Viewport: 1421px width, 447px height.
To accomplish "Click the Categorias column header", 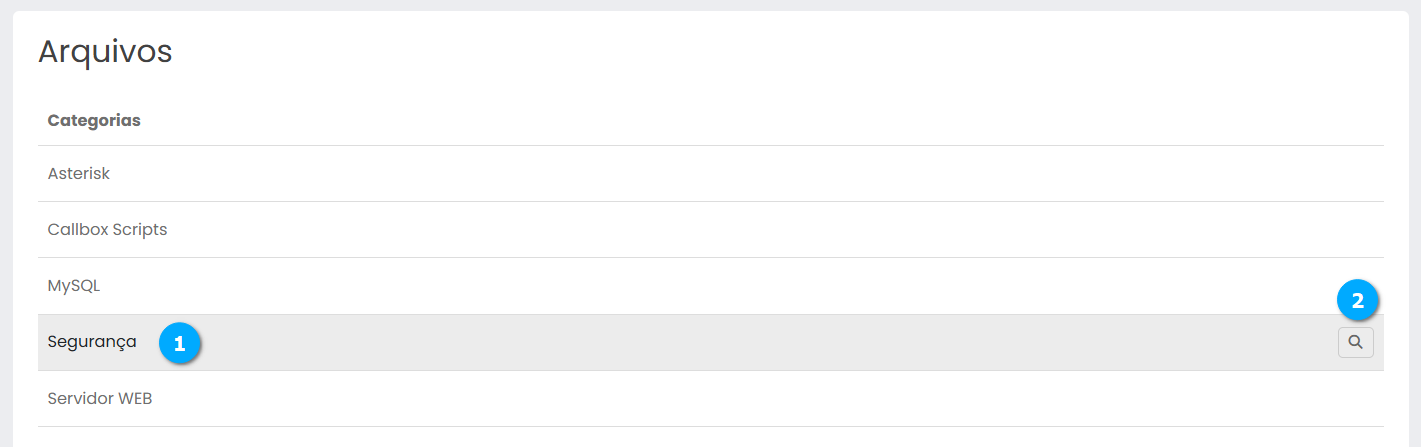I will 94,120.
